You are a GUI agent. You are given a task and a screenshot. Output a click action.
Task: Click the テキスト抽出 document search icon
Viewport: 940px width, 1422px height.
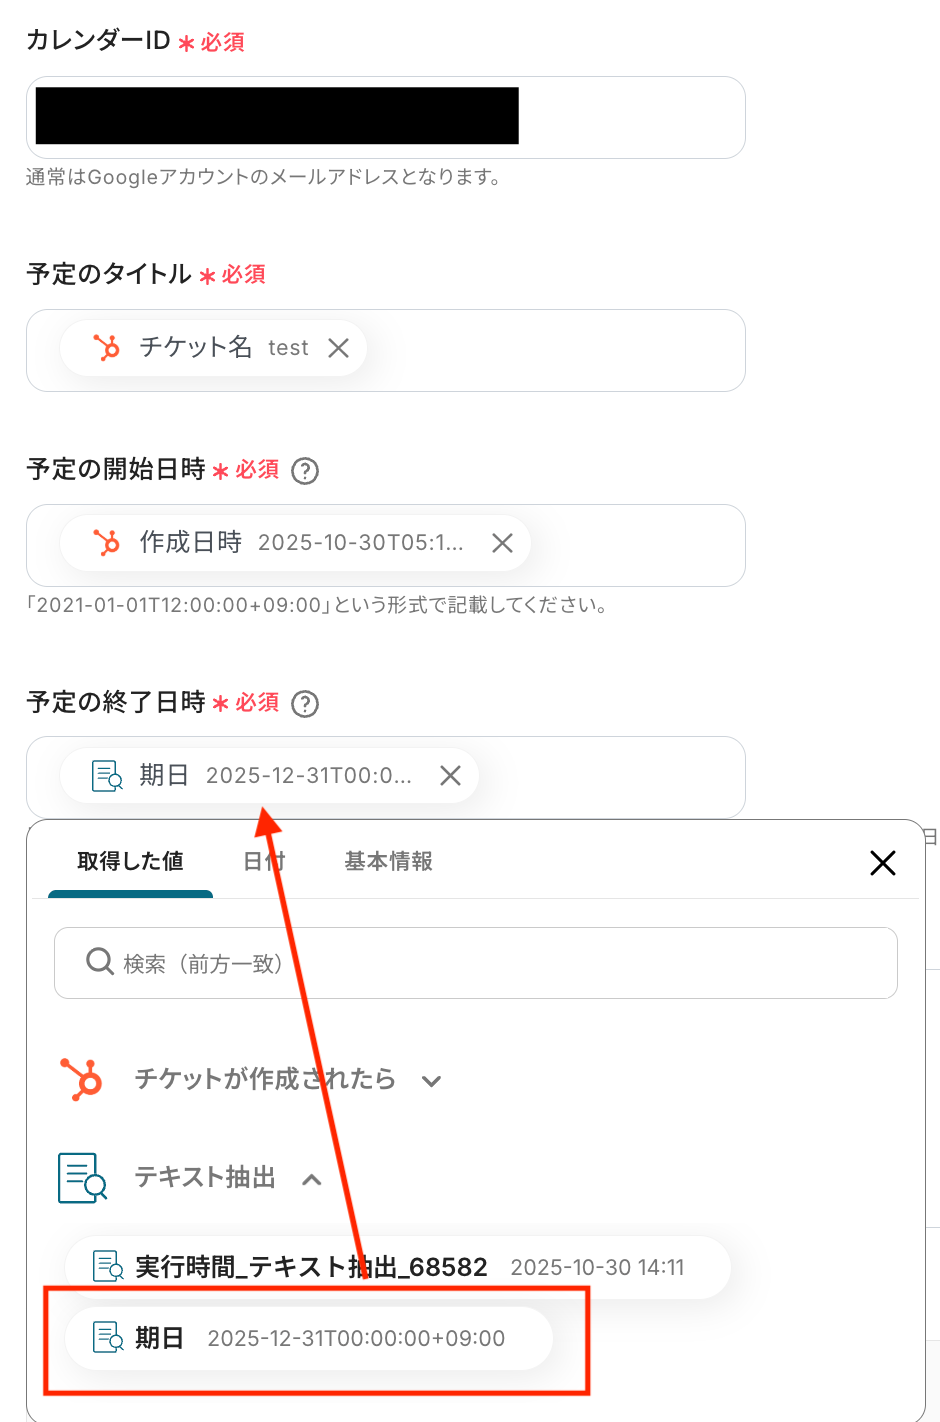coord(82,1178)
